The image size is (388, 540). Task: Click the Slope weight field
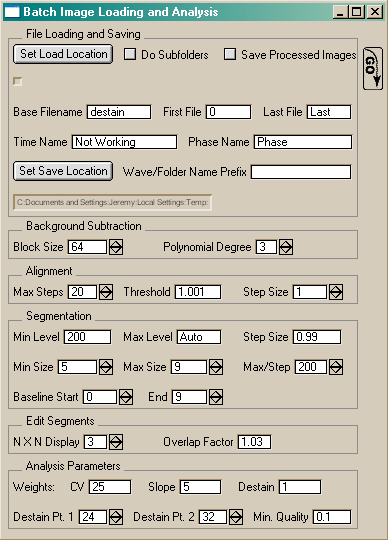(x=200, y=487)
